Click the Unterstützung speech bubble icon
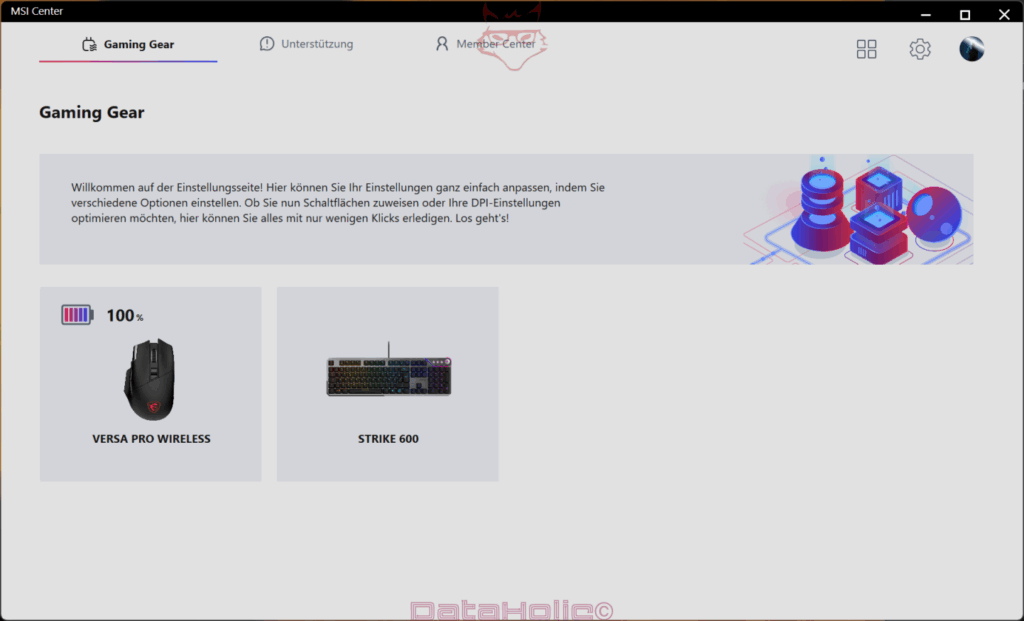Viewport: 1024px width, 621px height. tap(266, 44)
